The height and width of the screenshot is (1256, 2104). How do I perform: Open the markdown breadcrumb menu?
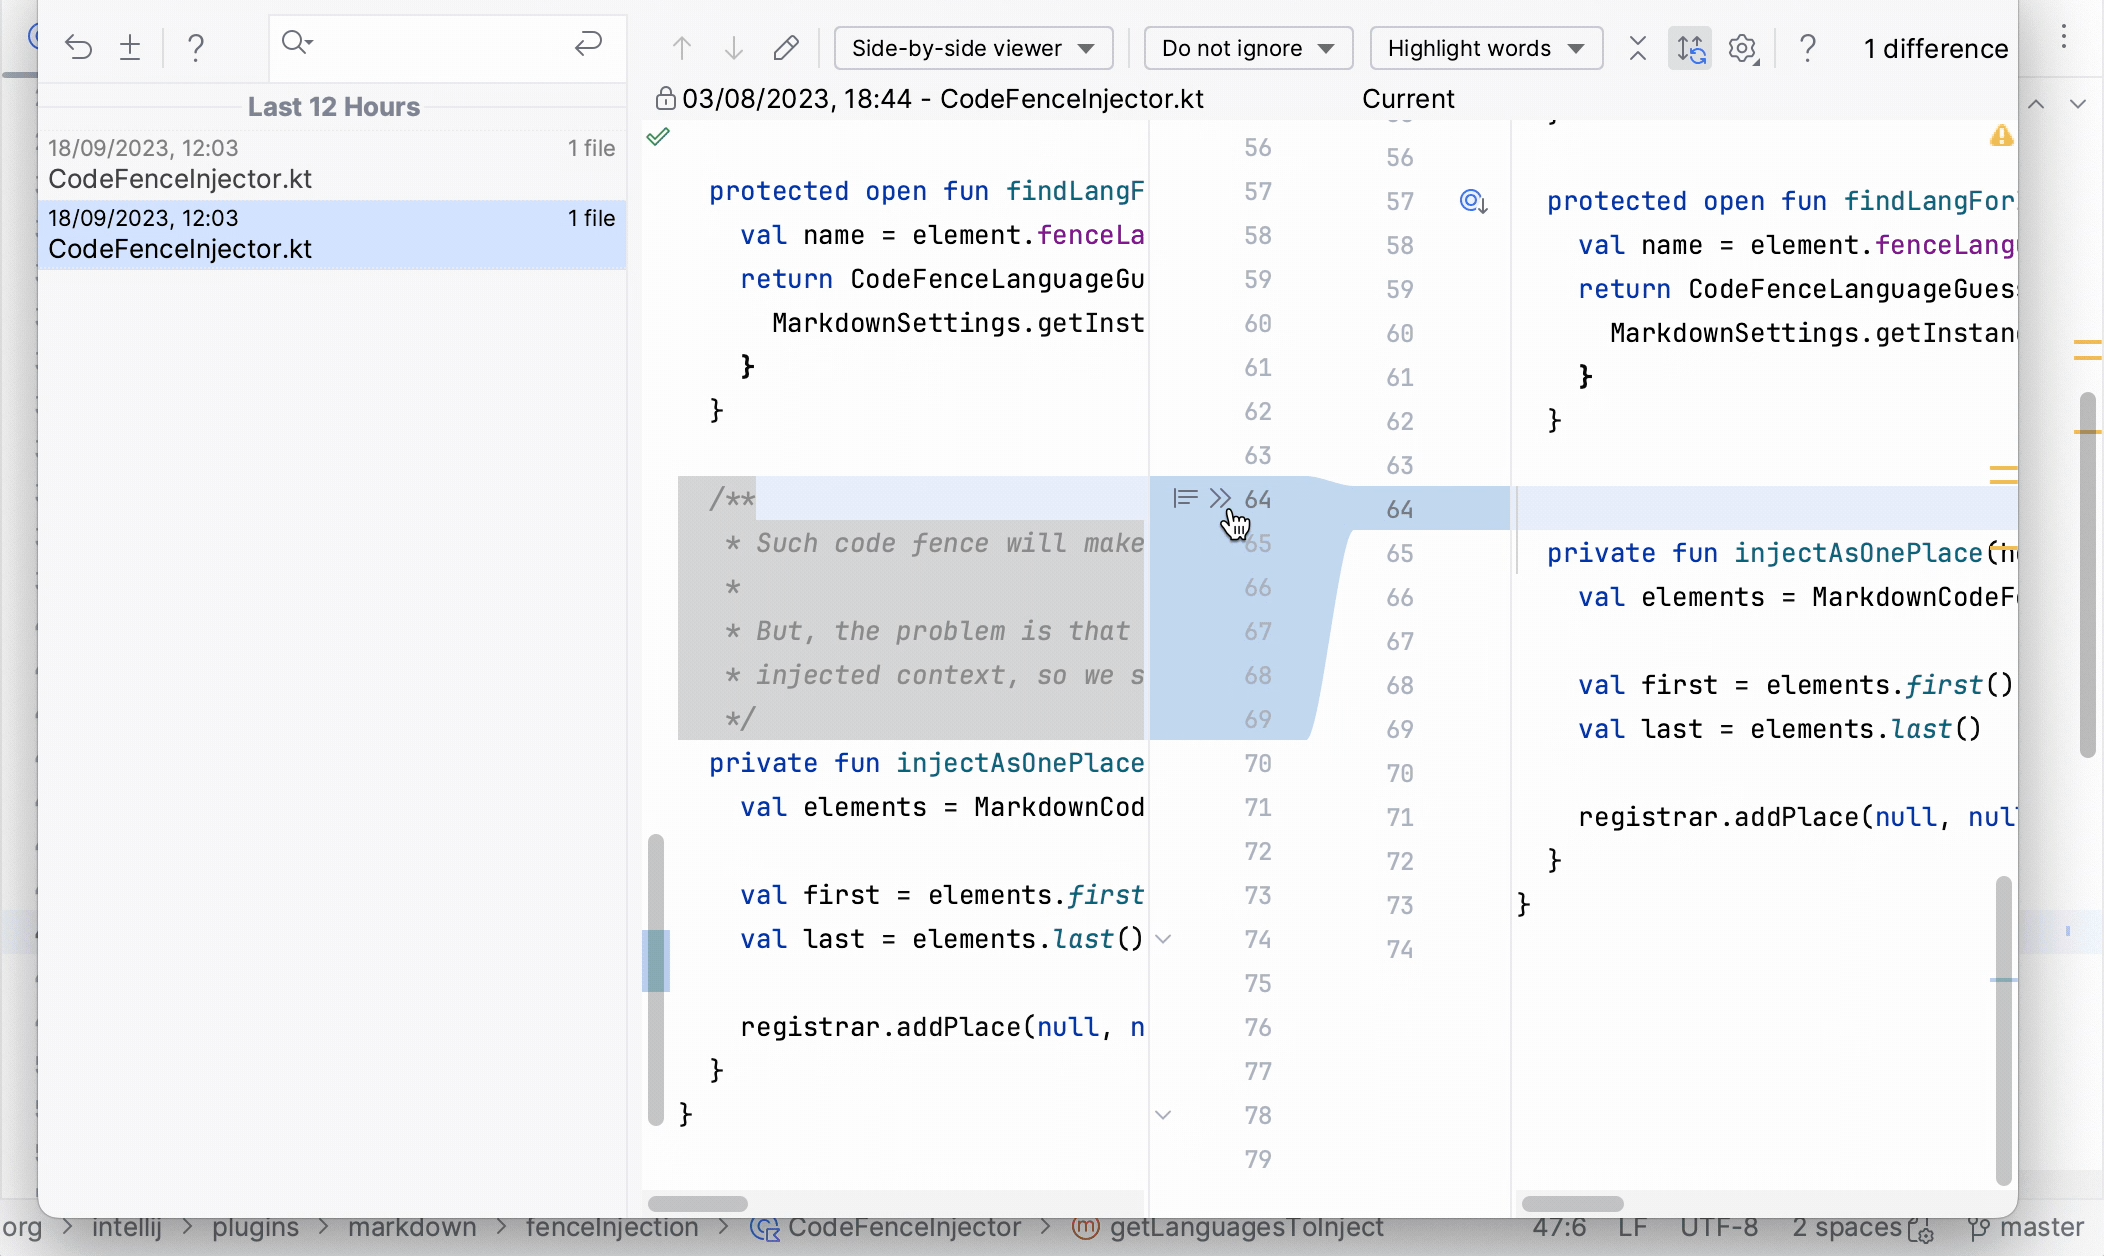[x=412, y=1228]
